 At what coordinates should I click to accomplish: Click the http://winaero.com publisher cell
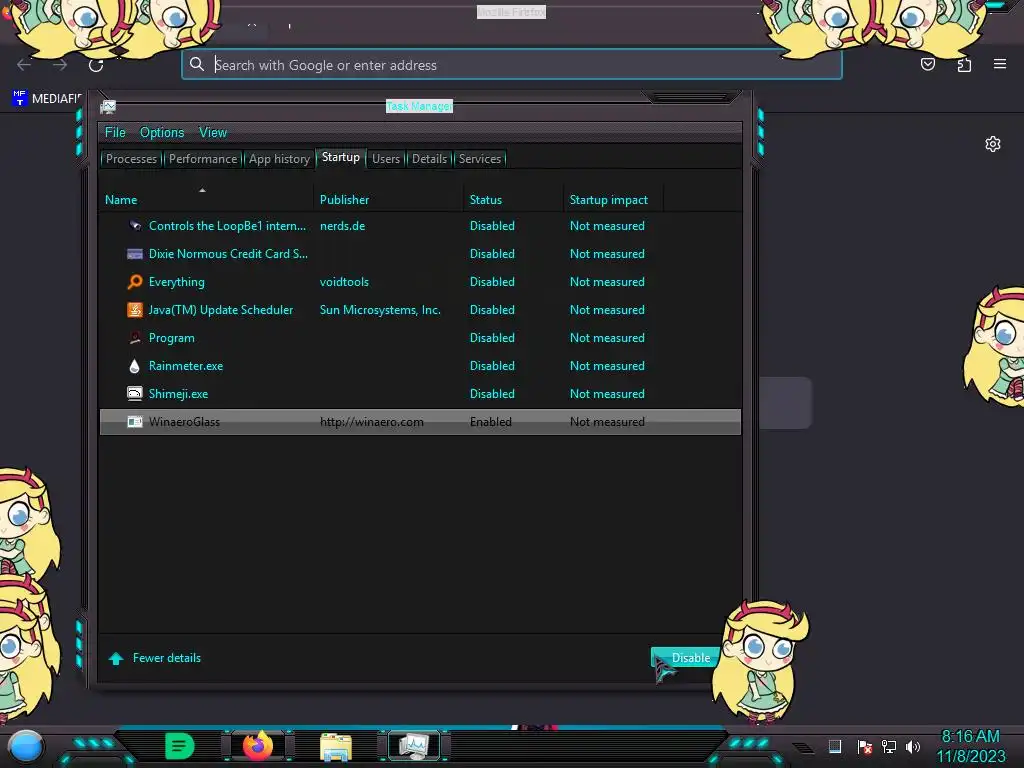[x=372, y=422]
